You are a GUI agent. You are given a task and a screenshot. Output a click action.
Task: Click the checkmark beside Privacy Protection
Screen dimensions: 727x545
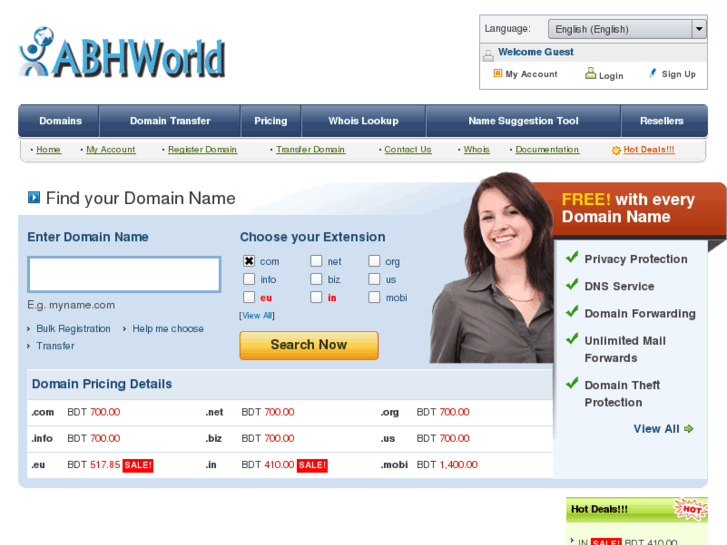(x=572, y=256)
